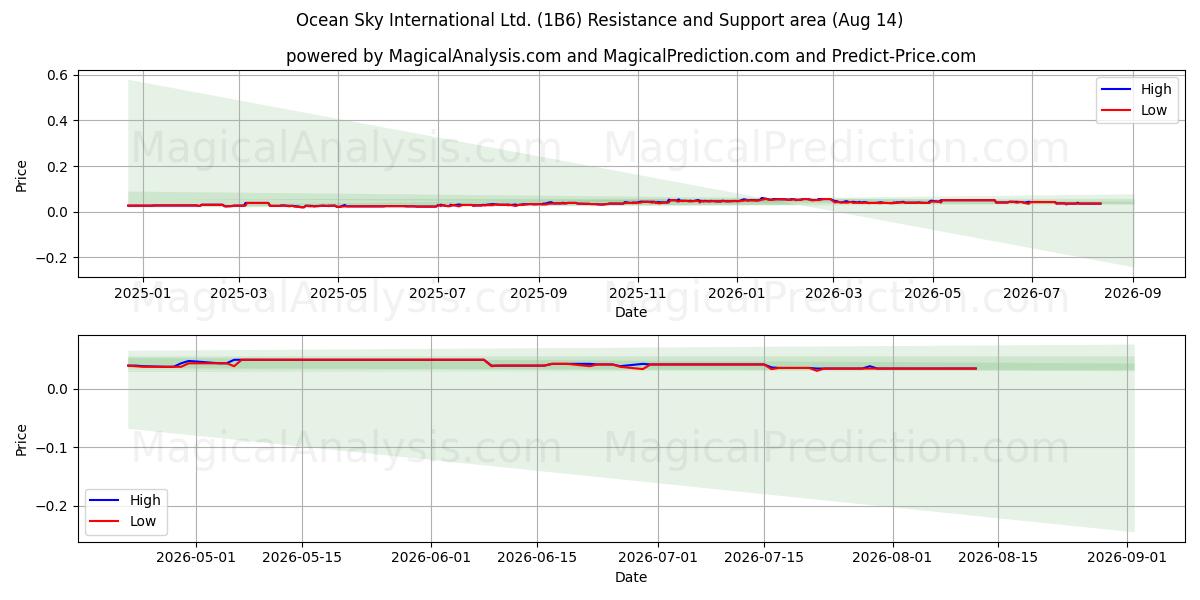Click the "−0.2" tick in the upper chart
The height and width of the screenshot is (600, 1200).
tap(52, 258)
